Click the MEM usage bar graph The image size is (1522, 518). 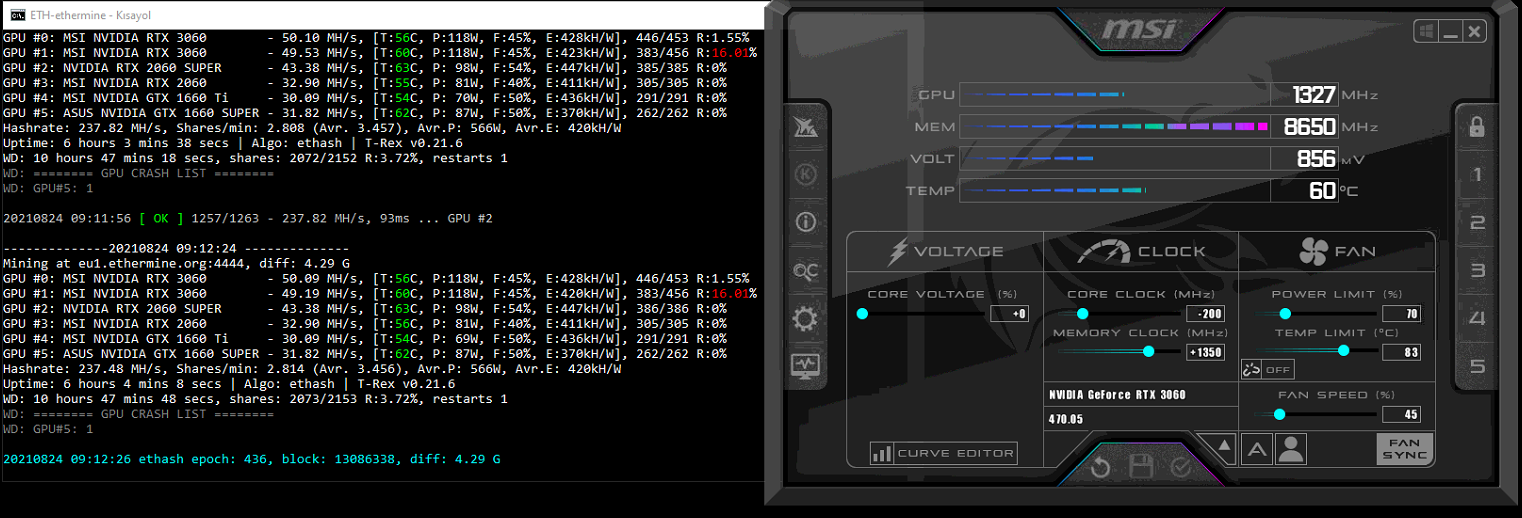click(1115, 127)
